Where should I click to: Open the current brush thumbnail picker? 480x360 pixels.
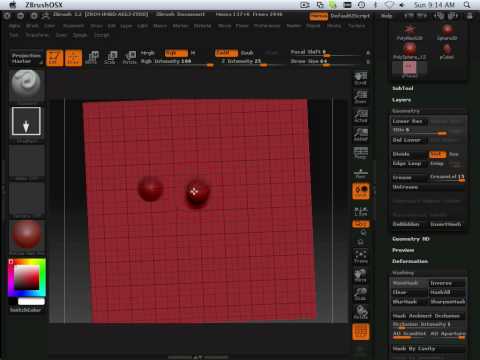(x=27, y=85)
